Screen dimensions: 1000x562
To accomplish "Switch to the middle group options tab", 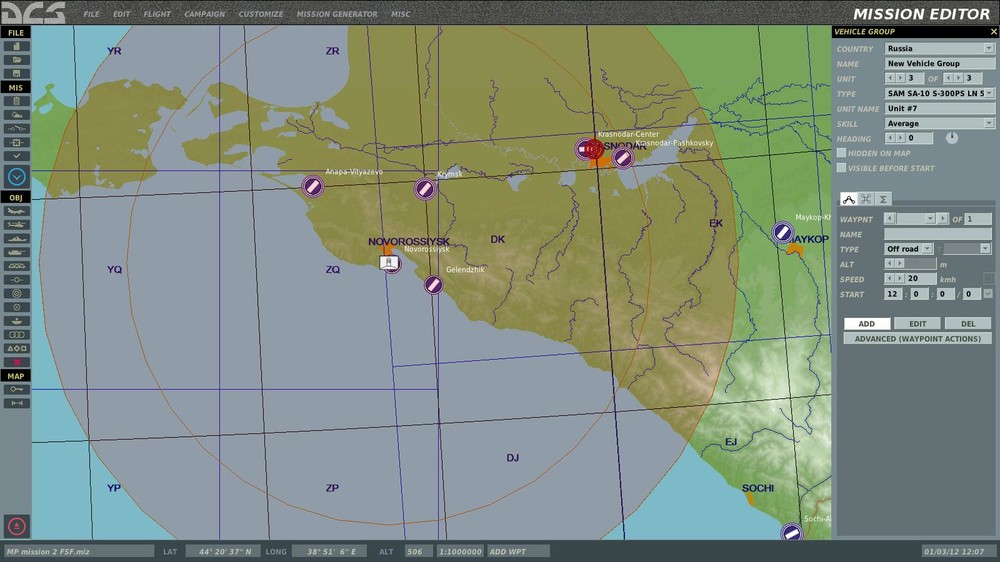I will click(866, 199).
